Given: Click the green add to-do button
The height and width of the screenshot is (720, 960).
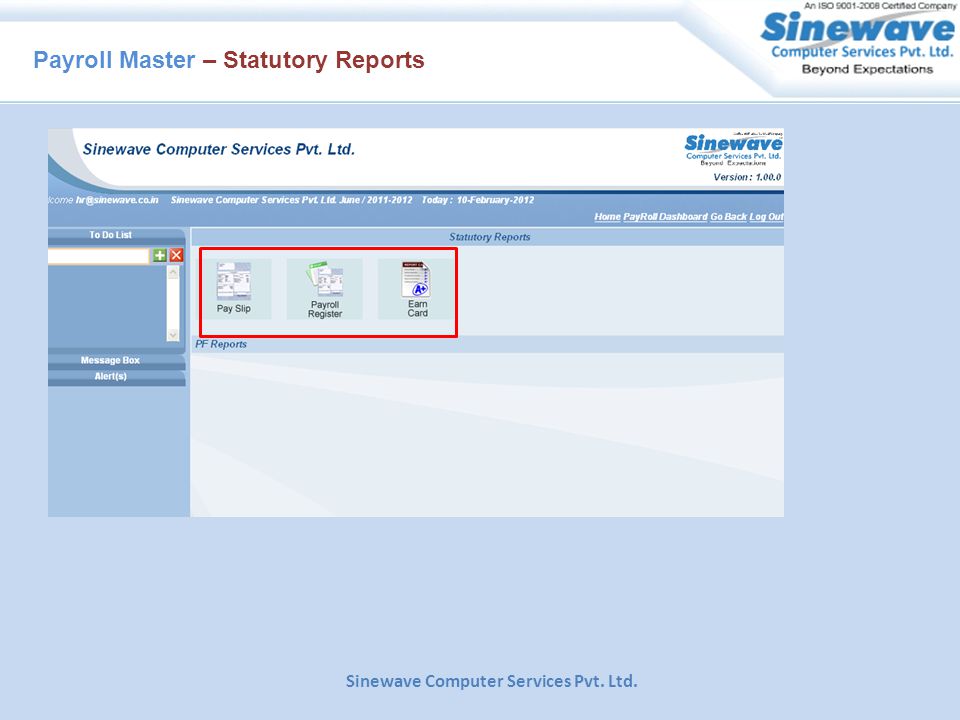Looking at the screenshot, I should tap(160, 255).
